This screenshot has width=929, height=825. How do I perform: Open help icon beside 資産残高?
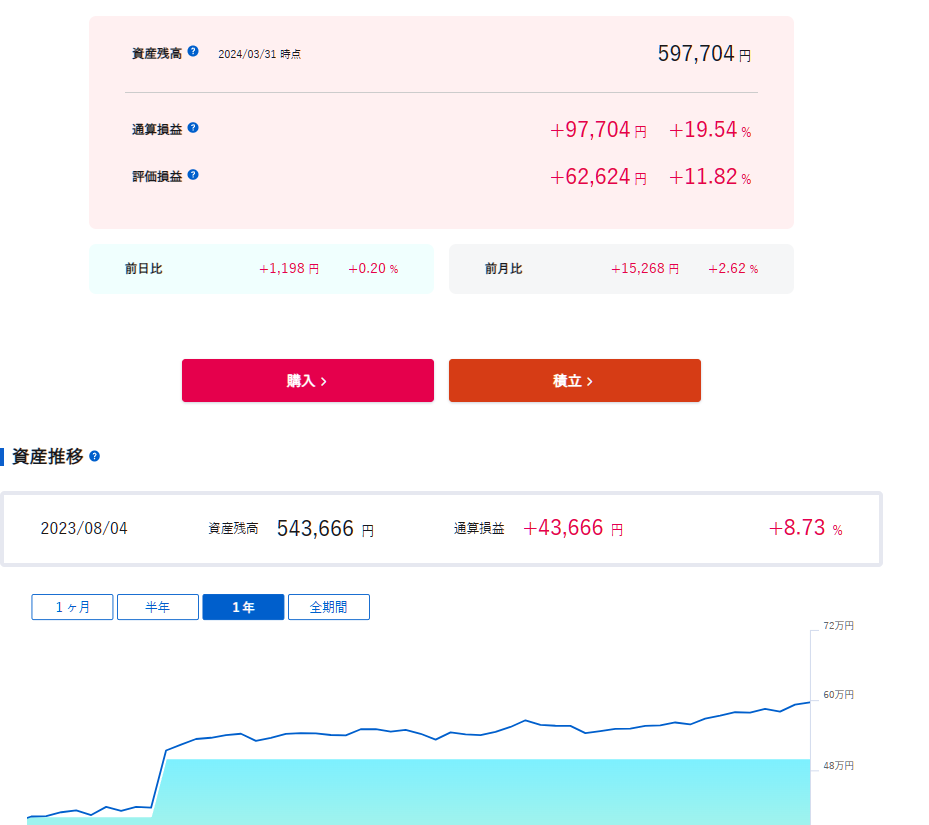[x=193, y=52]
